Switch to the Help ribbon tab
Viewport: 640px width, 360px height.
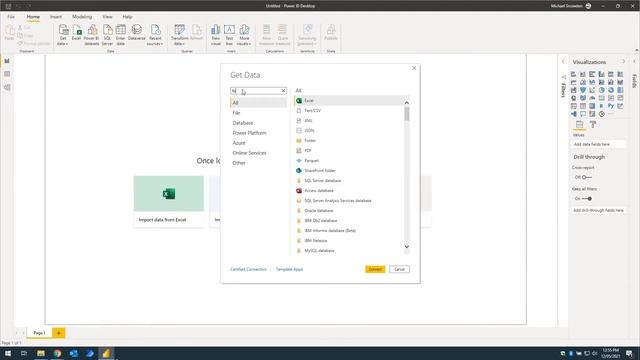(127, 17)
